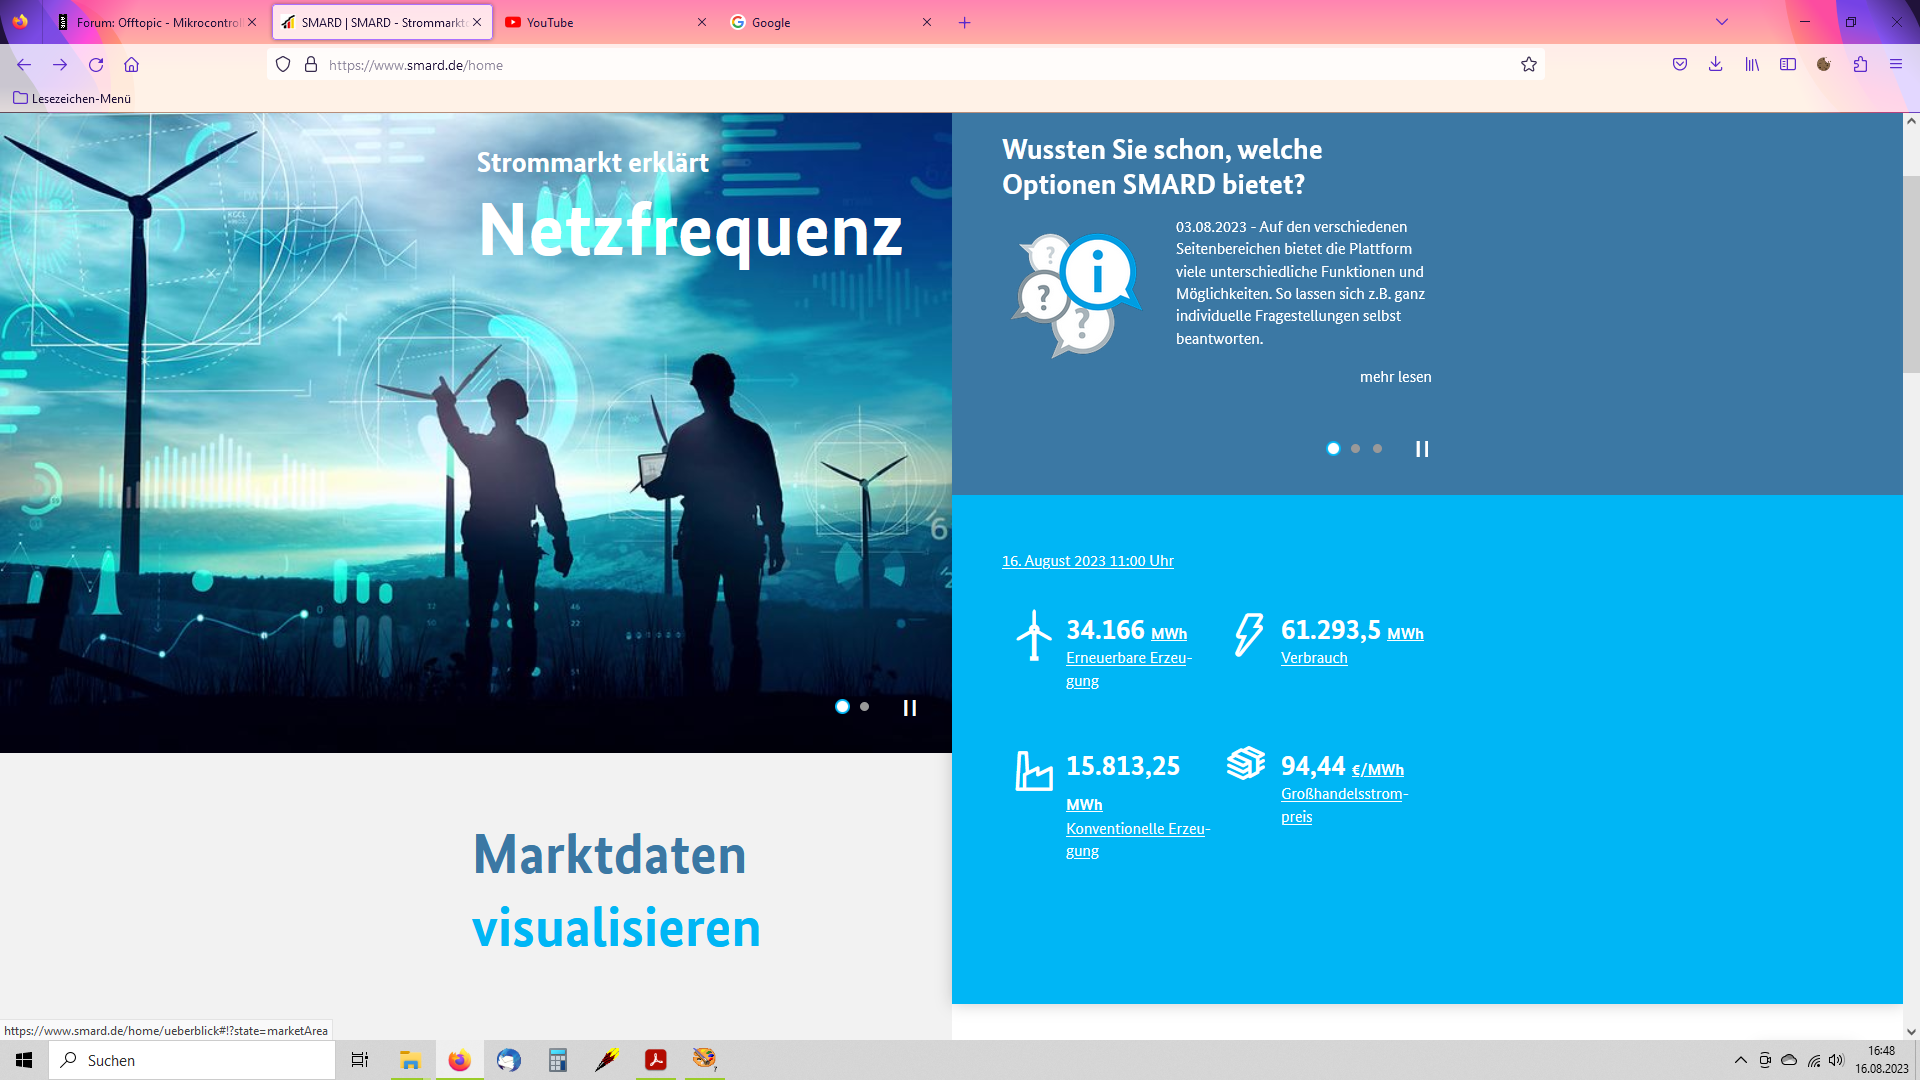Reload the current page
1920x1080 pixels.
tap(96, 65)
